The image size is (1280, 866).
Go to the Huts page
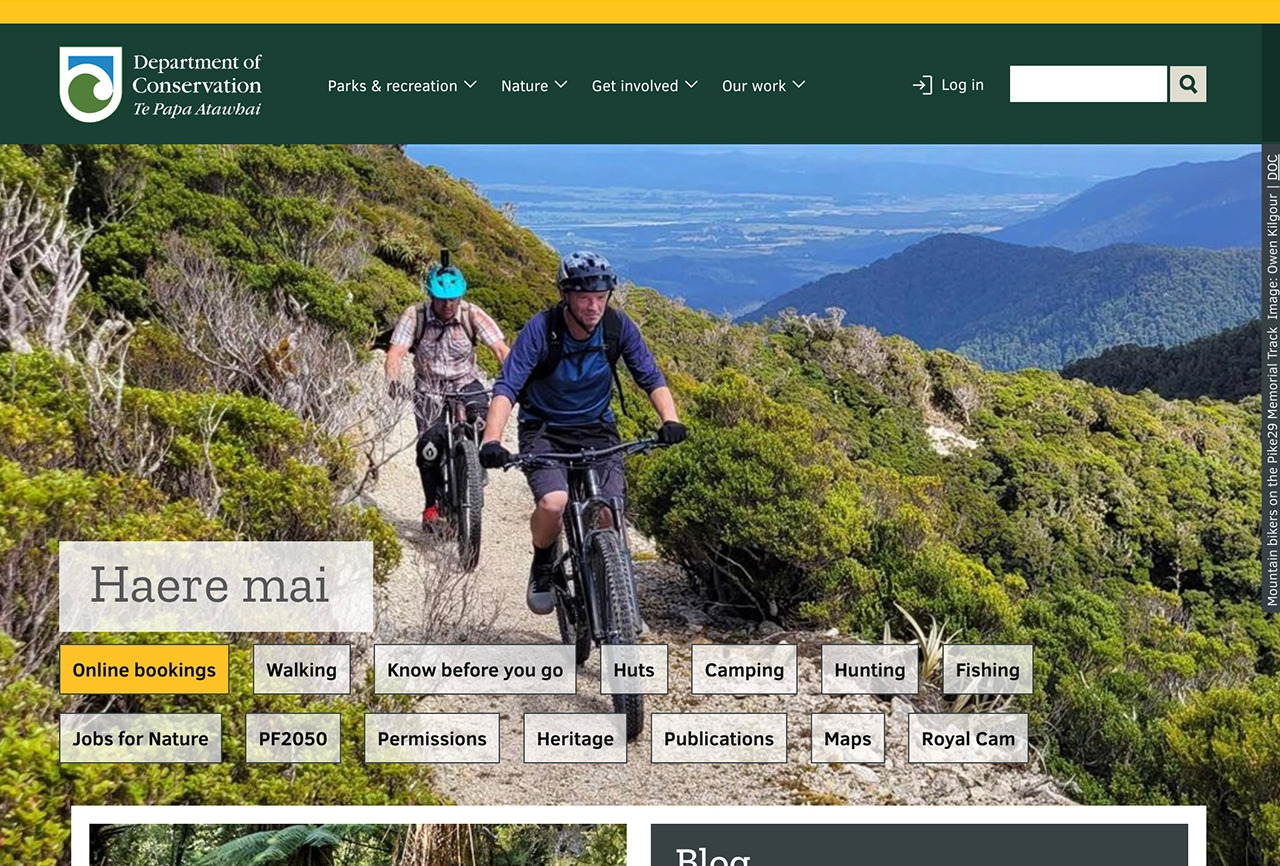point(634,670)
